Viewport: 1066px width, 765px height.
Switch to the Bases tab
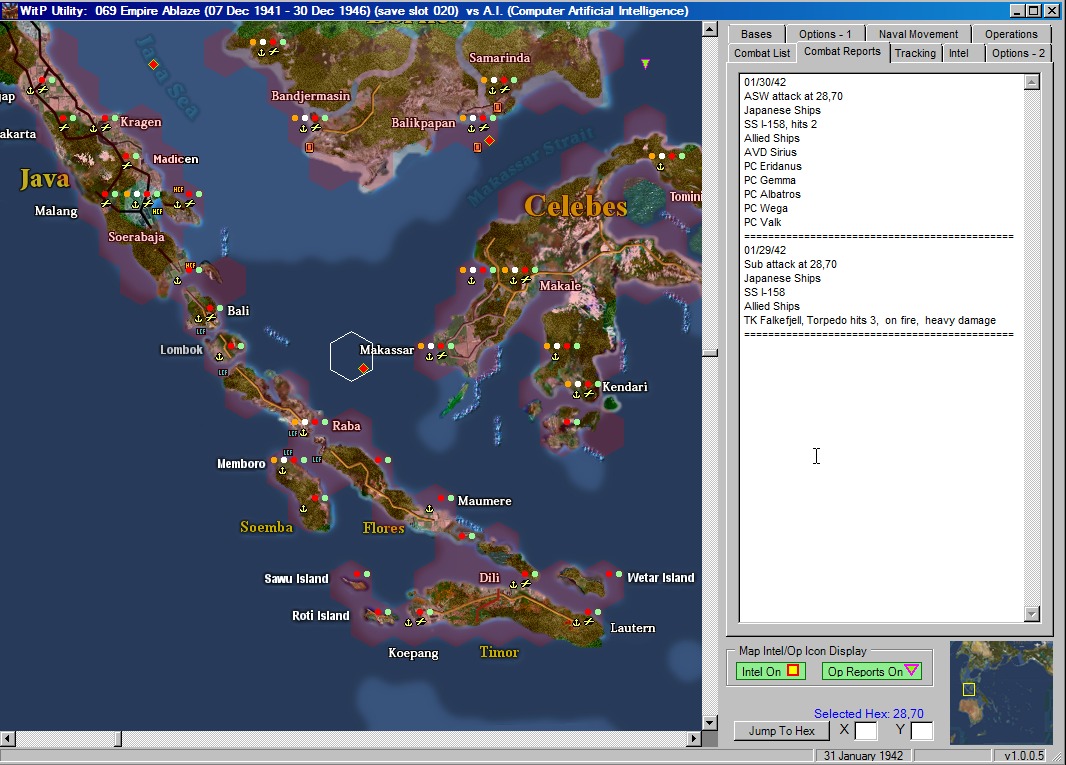(756, 34)
